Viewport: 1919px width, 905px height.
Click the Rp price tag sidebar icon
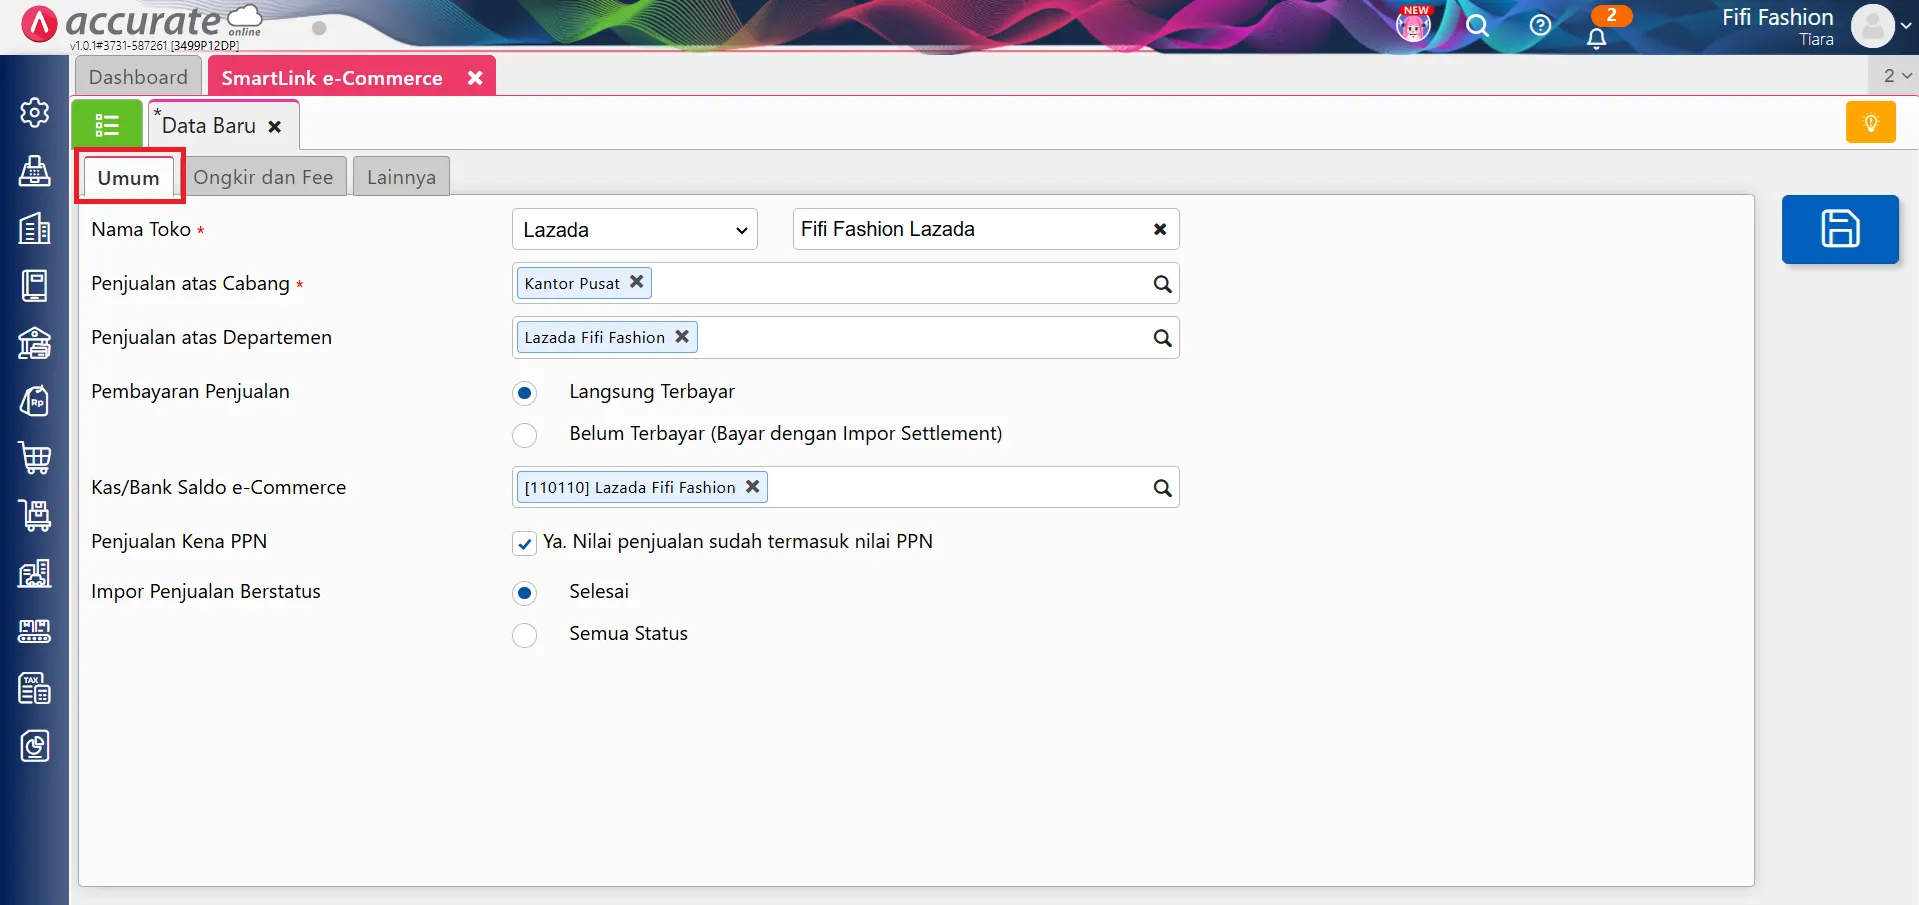pyautogui.click(x=34, y=400)
